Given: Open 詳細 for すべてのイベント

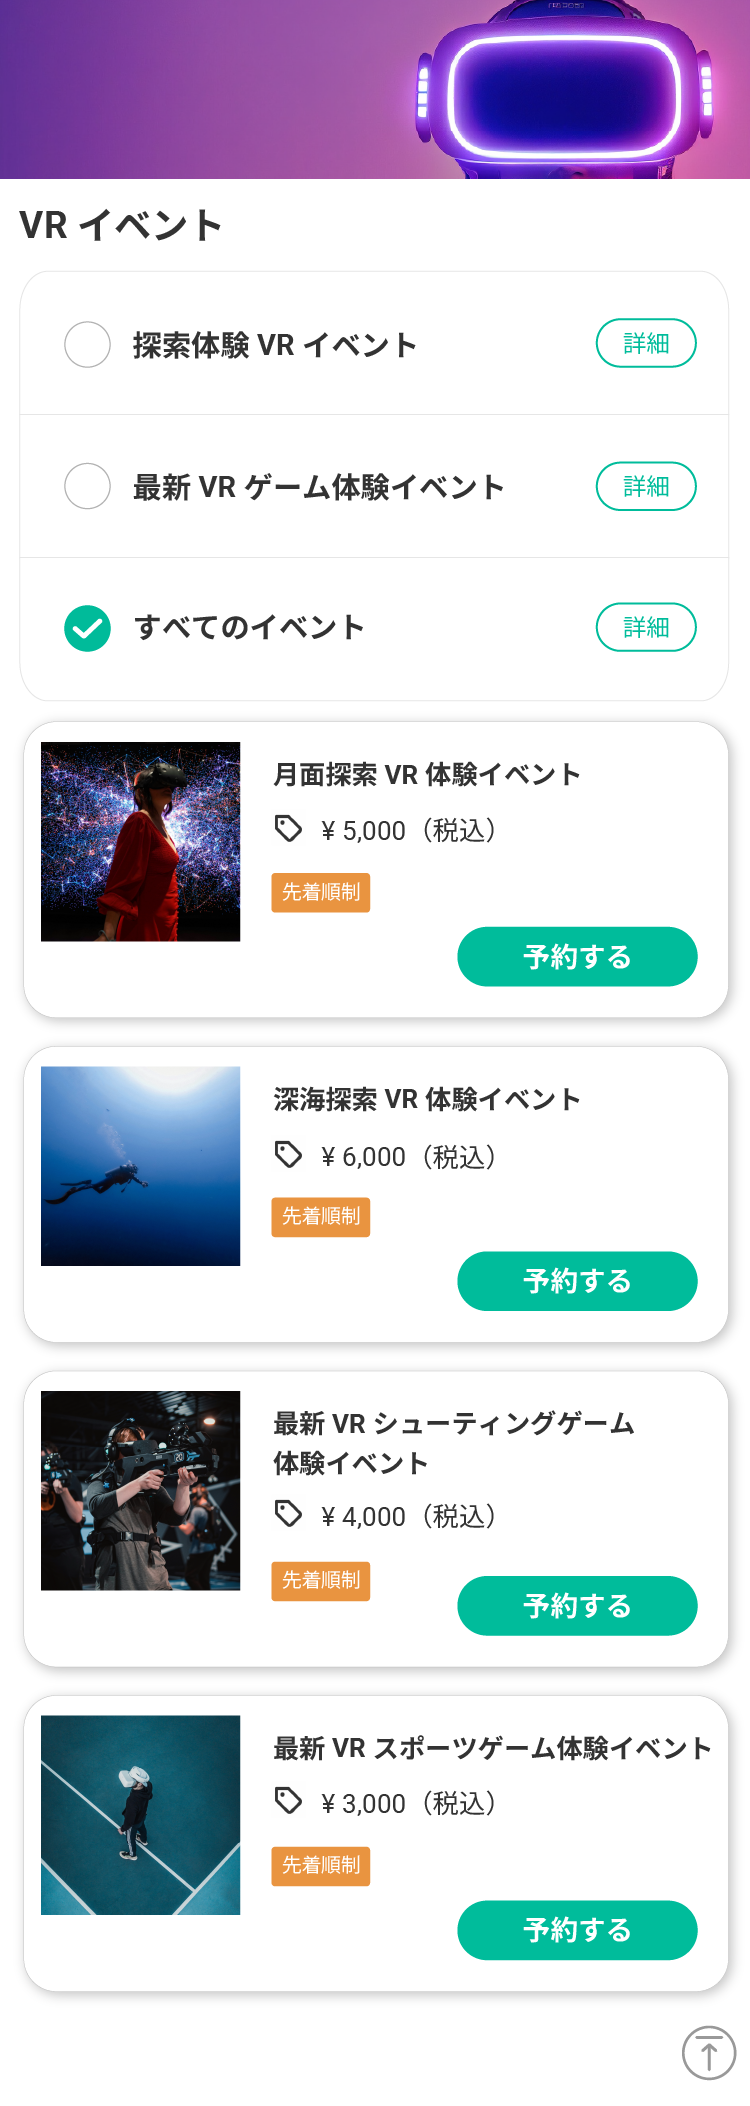Looking at the screenshot, I should pyautogui.click(x=646, y=627).
